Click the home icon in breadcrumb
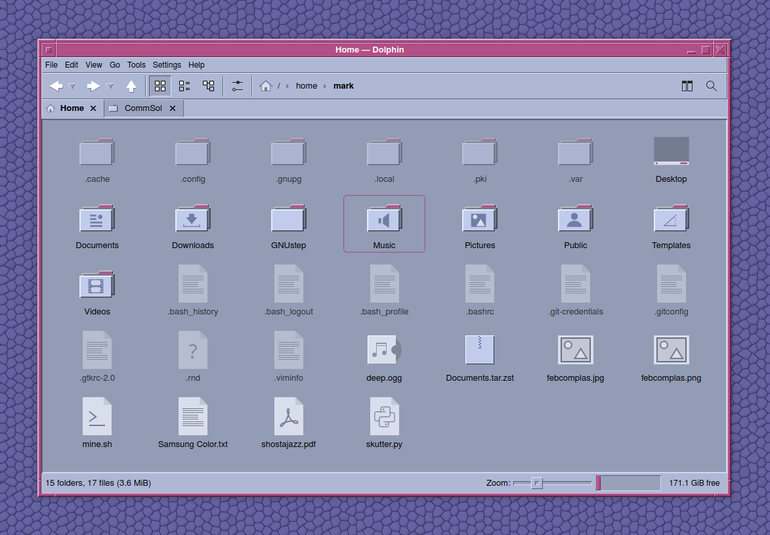 [x=266, y=86]
